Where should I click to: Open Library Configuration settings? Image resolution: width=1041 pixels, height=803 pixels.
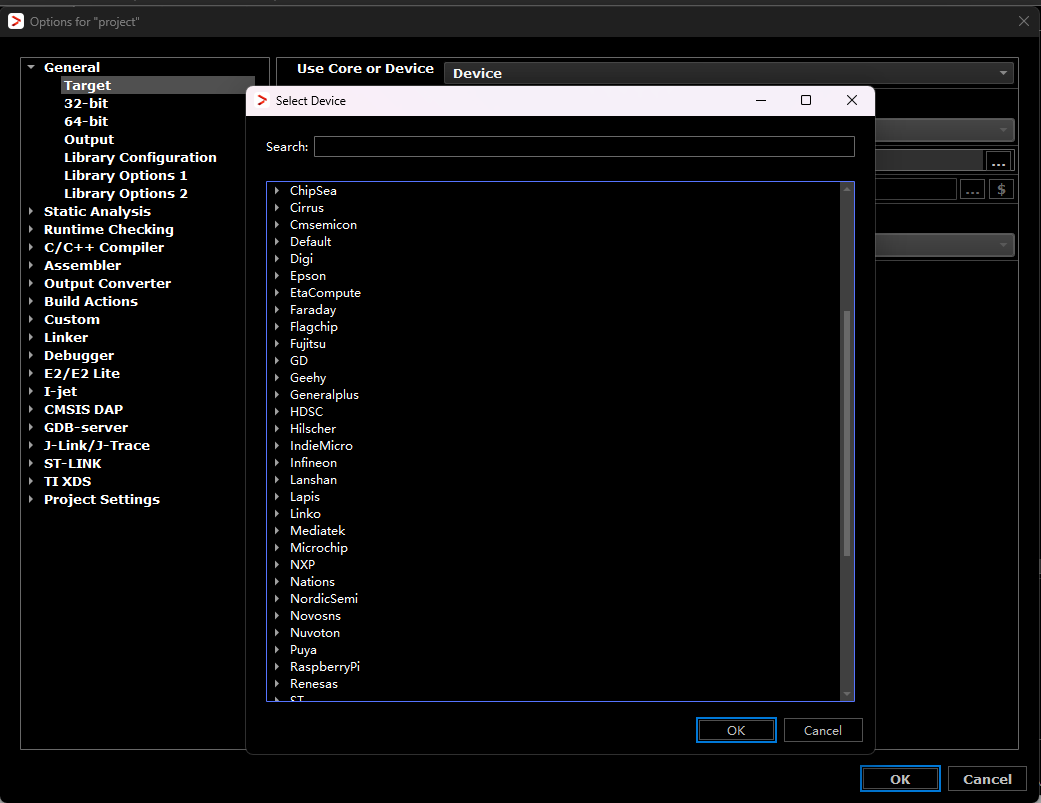pyautogui.click(x=140, y=157)
